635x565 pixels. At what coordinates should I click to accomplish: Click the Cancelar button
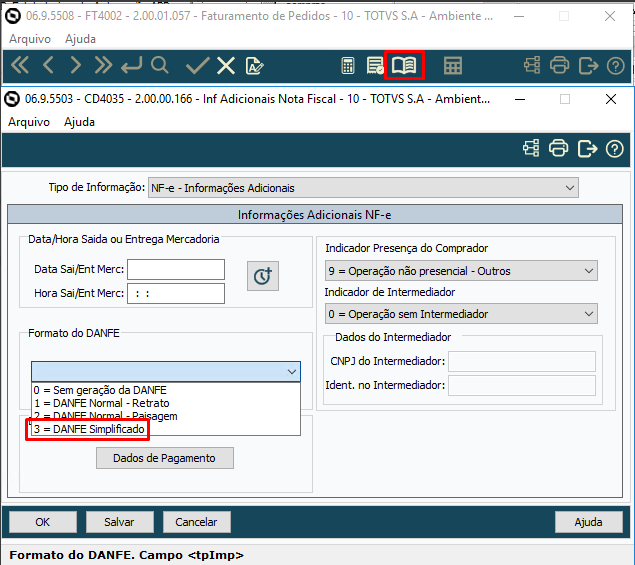197,522
